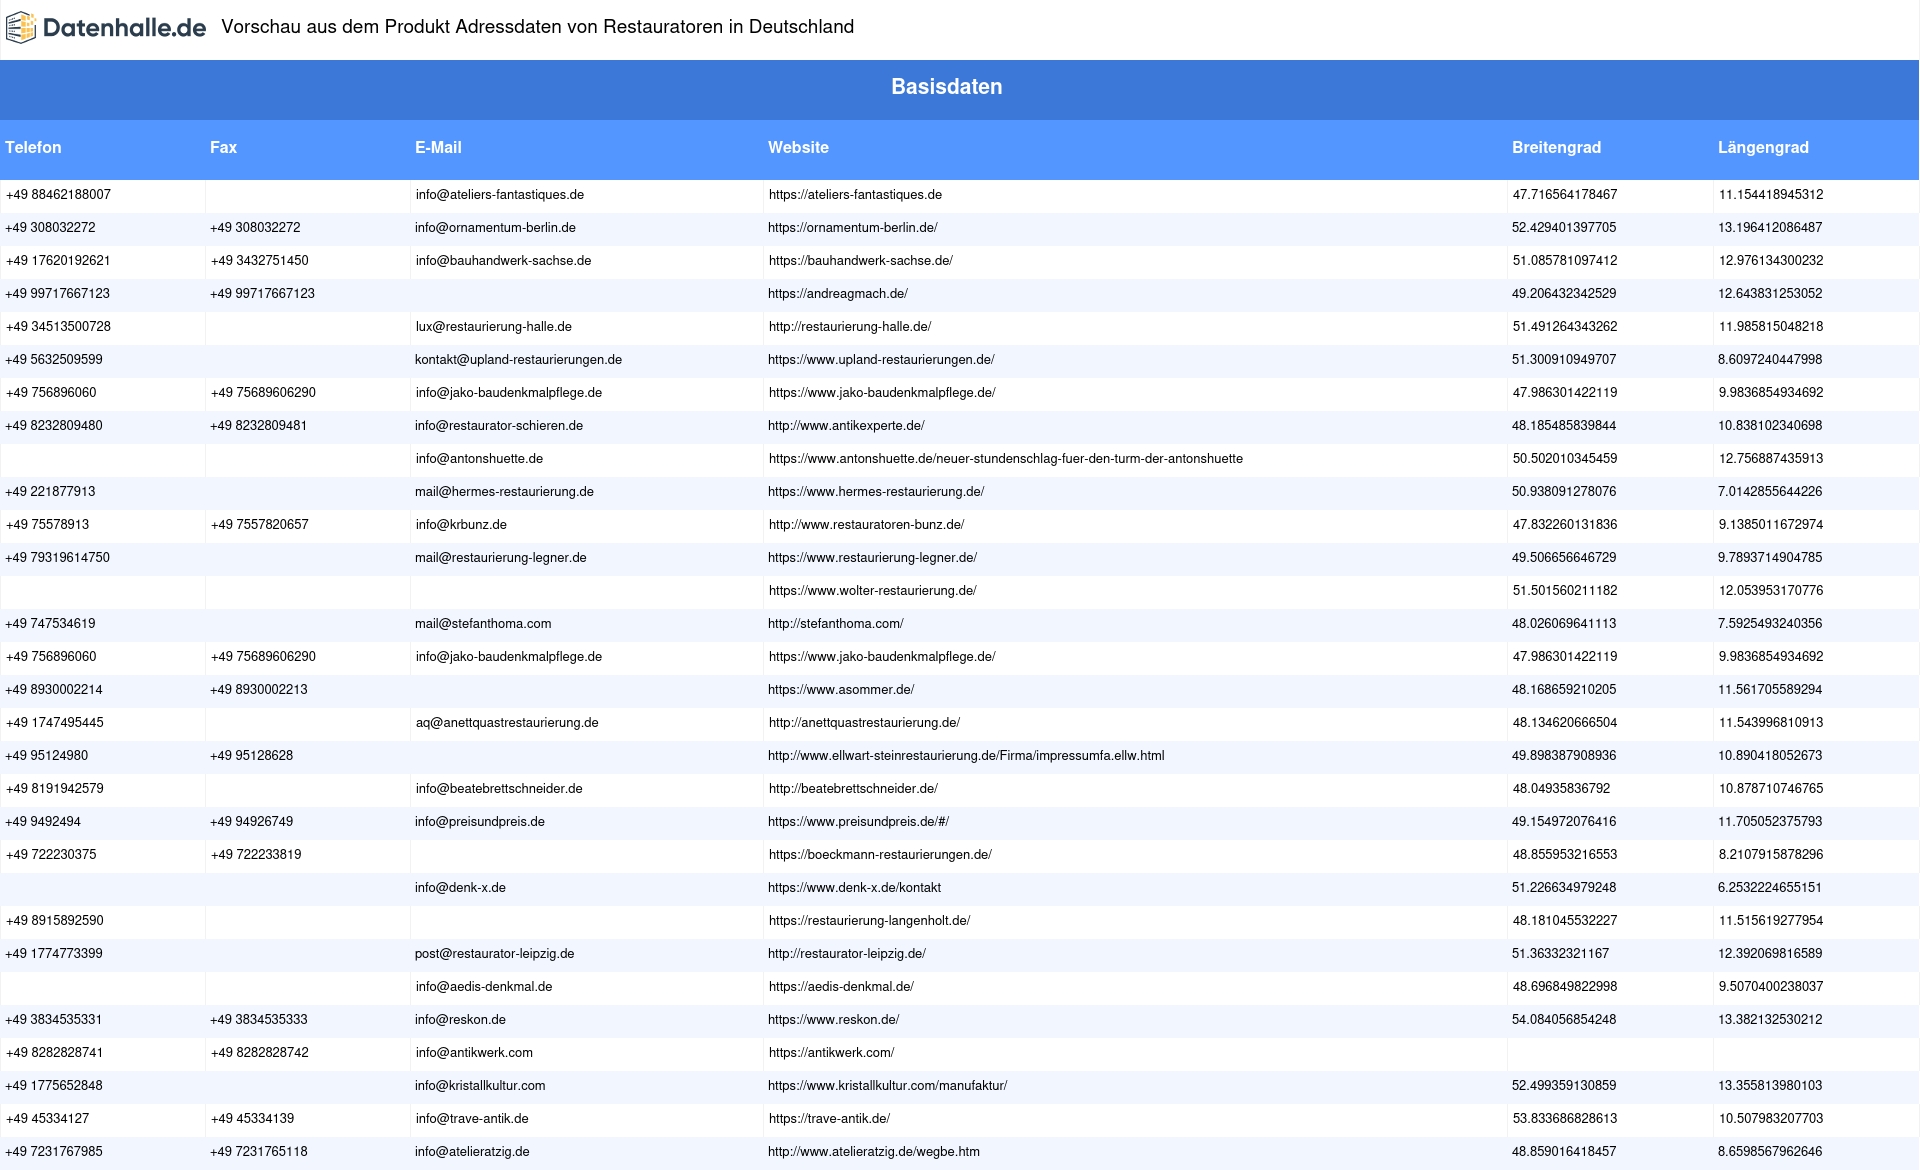Select the Breitengrad column header

(1556, 147)
